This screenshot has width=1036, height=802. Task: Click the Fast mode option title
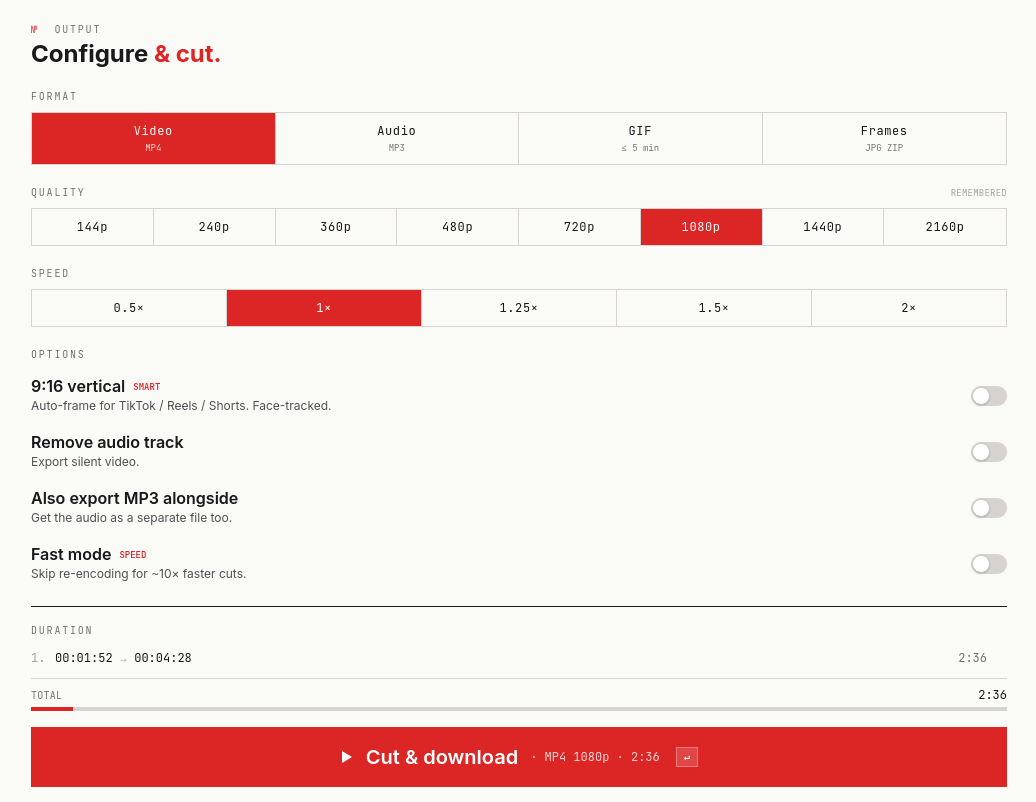coord(71,554)
